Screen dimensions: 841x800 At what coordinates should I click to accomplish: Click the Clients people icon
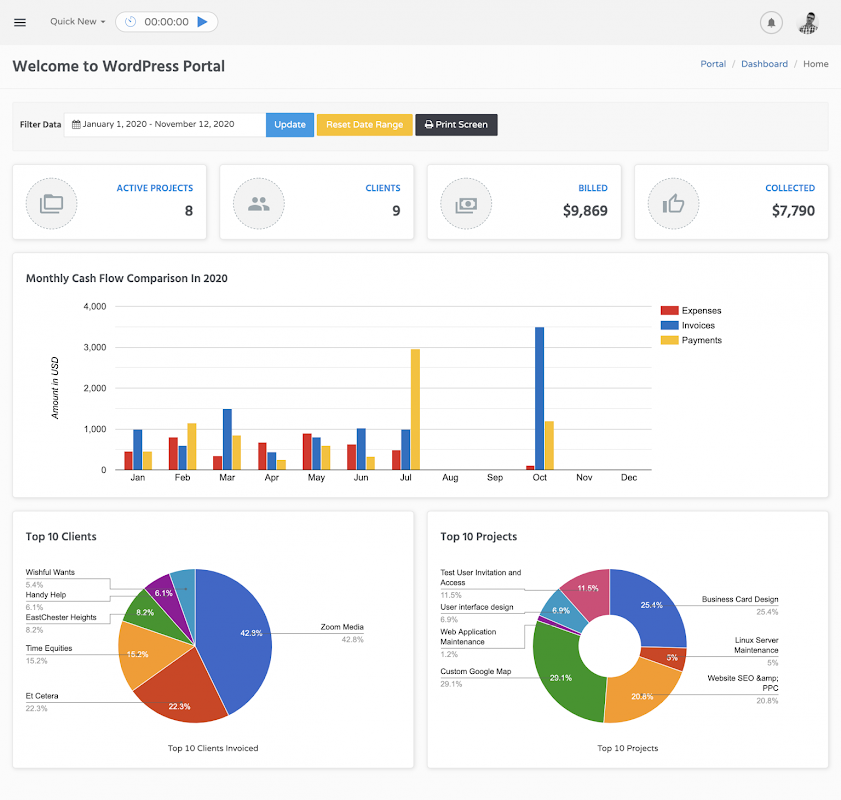tap(259, 204)
